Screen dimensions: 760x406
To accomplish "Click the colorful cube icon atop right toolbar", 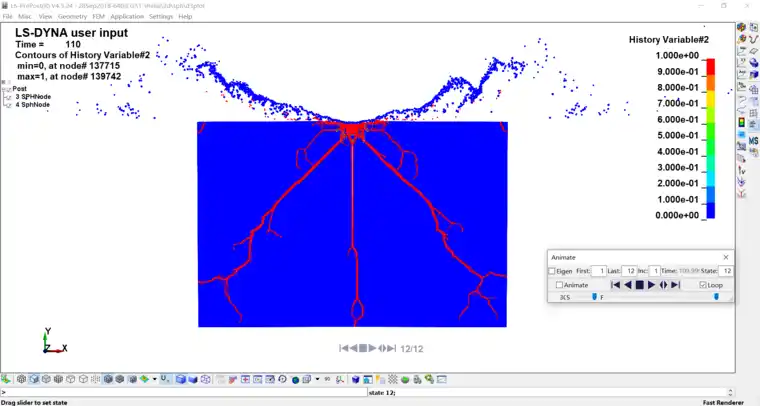I will [x=741, y=27].
